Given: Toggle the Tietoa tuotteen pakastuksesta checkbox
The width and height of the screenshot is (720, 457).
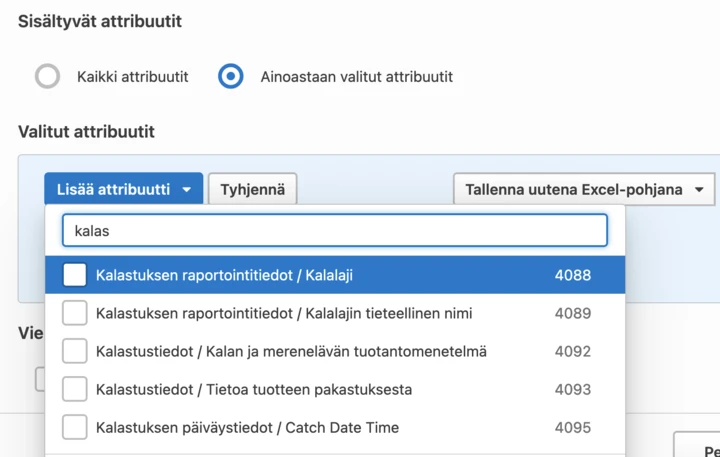Looking at the screenshot, I should [x=75, y=389].
